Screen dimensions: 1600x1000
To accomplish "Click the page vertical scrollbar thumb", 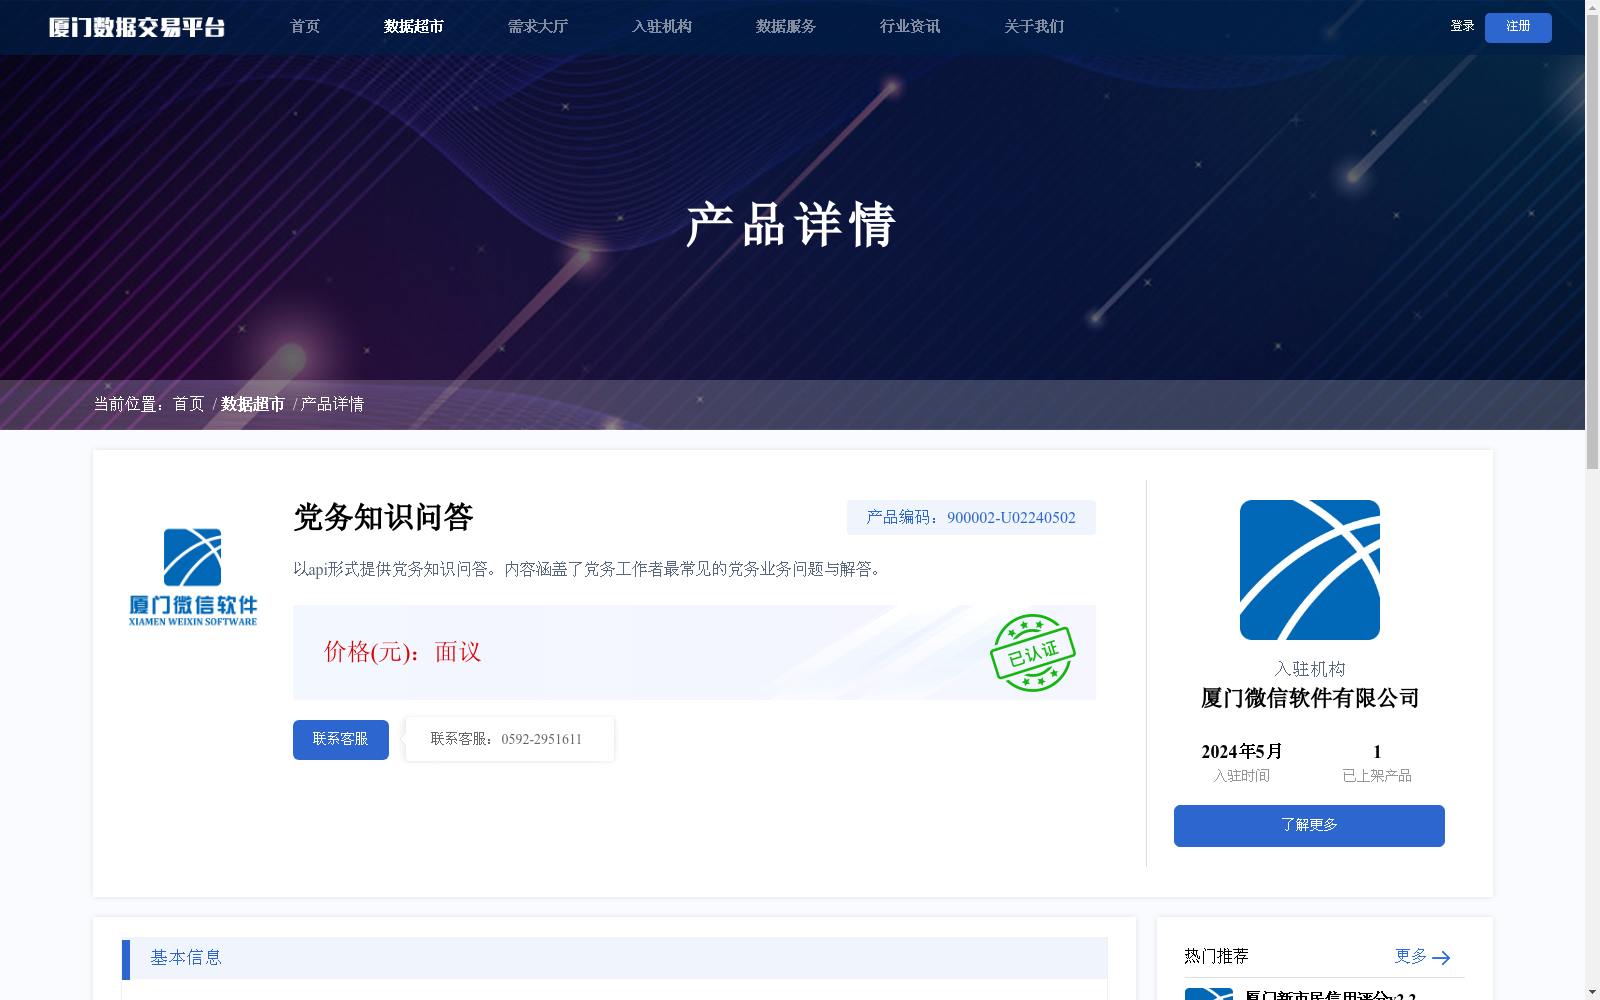I will [1592, 243].
